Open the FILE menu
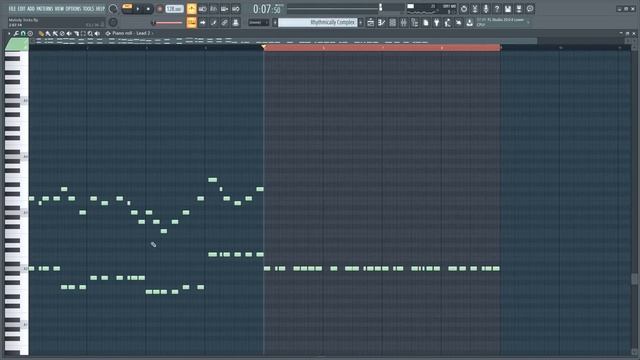This screenshot has height=360, width=640. (x=13, y=8)
